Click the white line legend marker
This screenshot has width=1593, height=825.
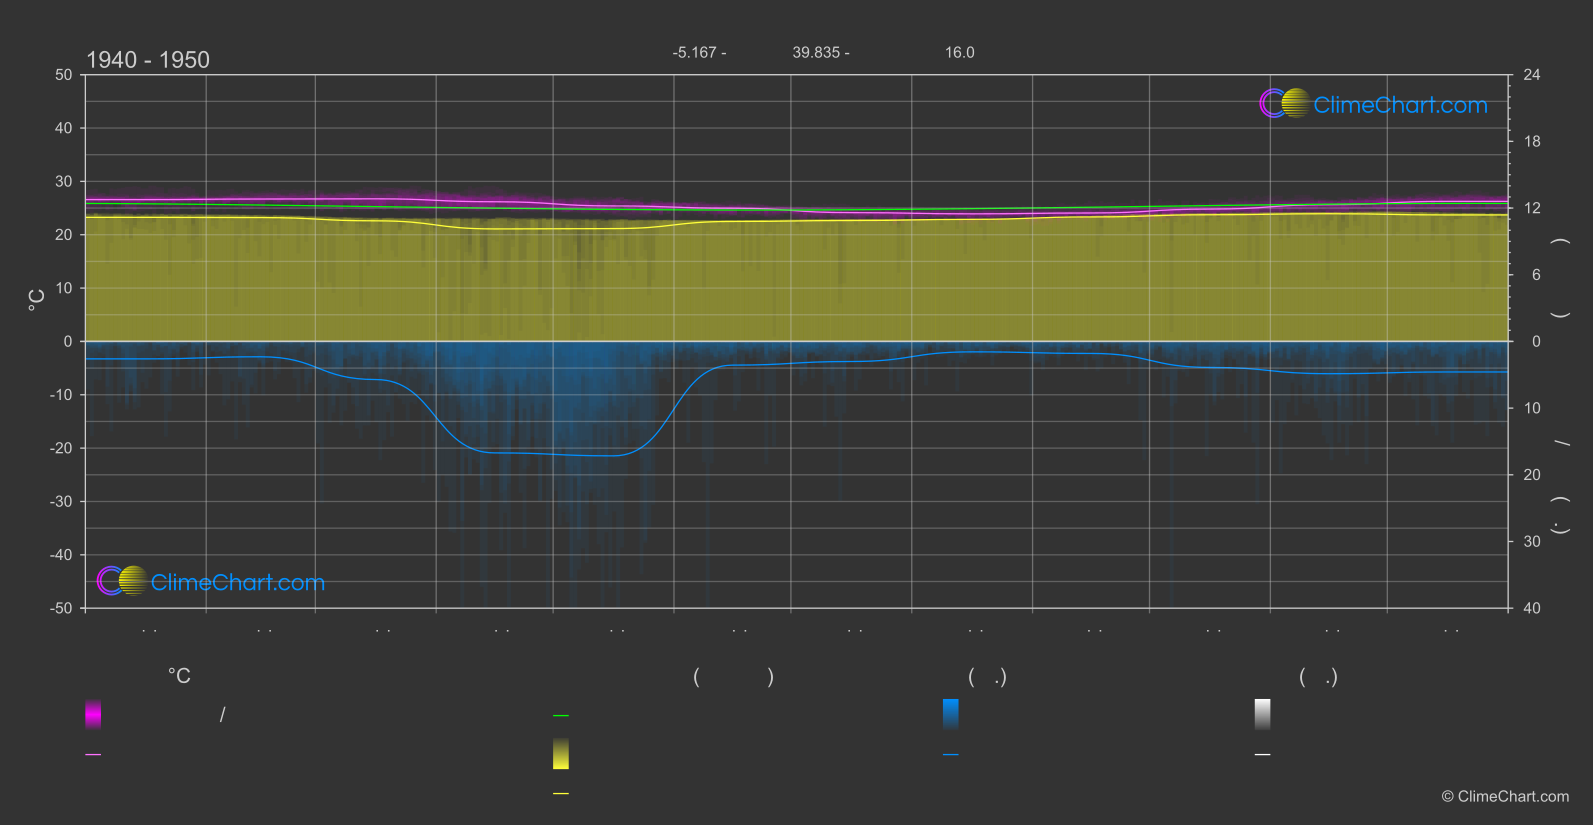coord(1263,755)
